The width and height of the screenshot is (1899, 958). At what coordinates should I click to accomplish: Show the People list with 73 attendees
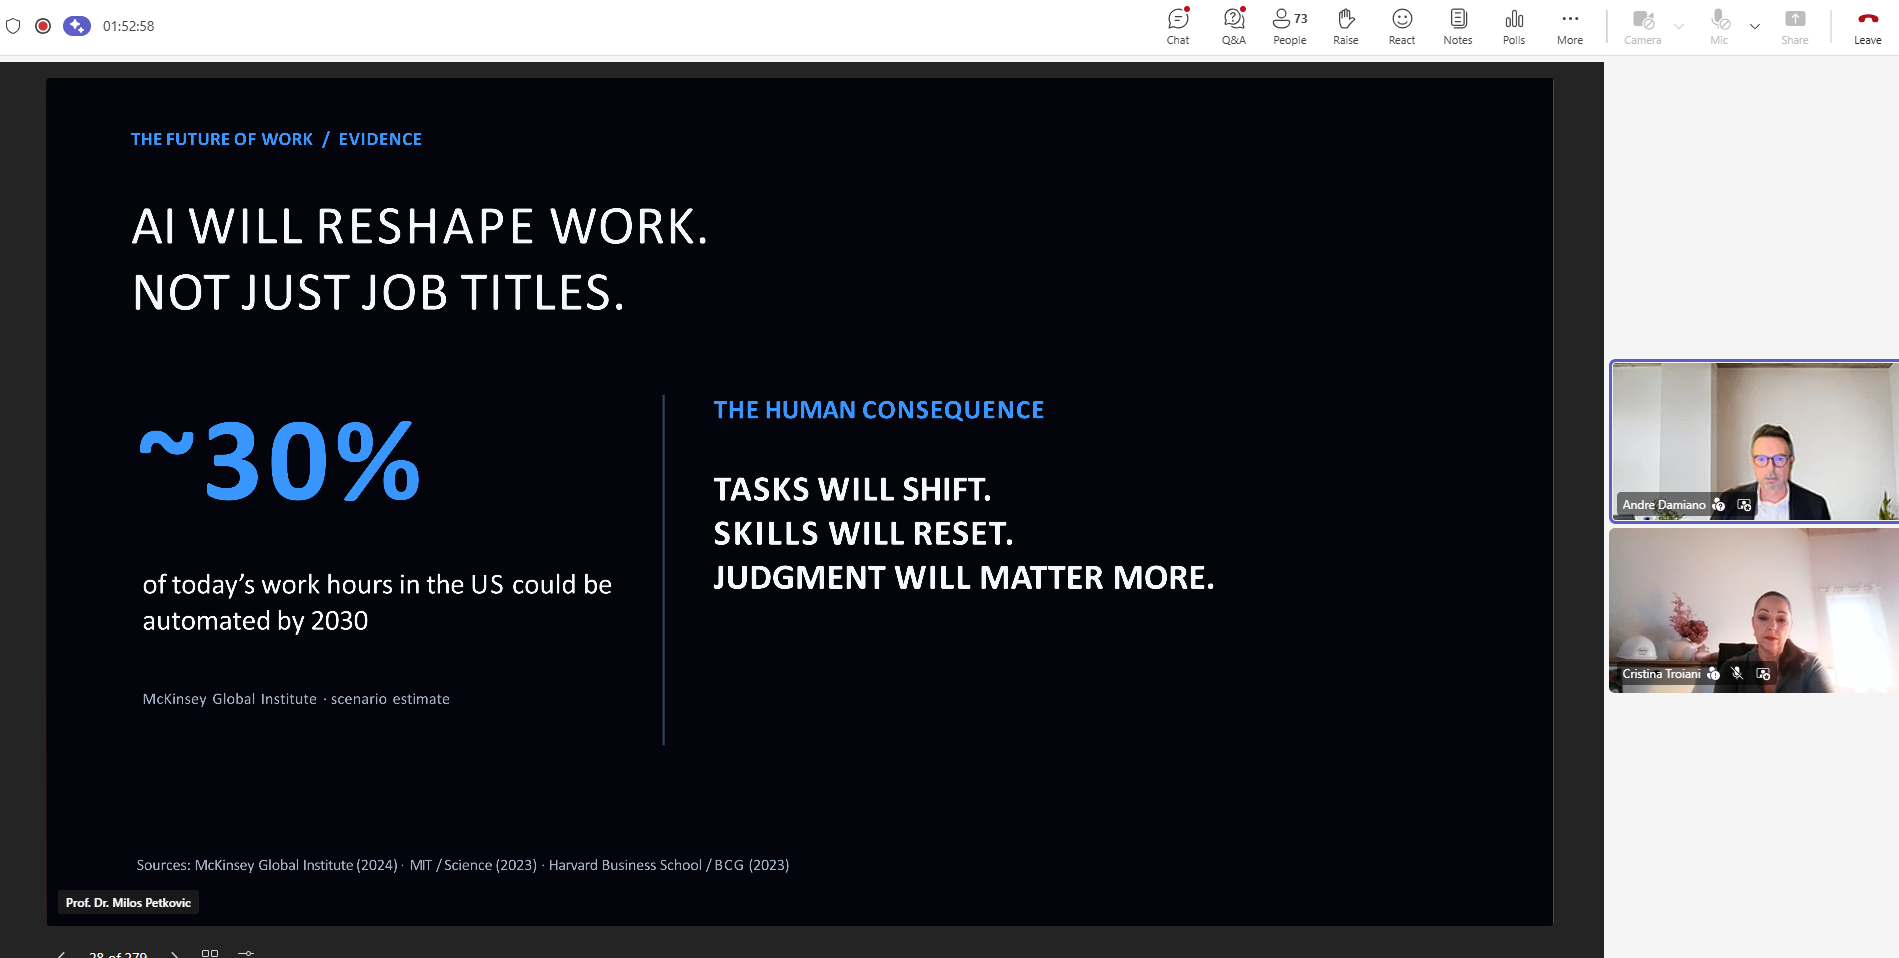click(x=1290, y=27)
